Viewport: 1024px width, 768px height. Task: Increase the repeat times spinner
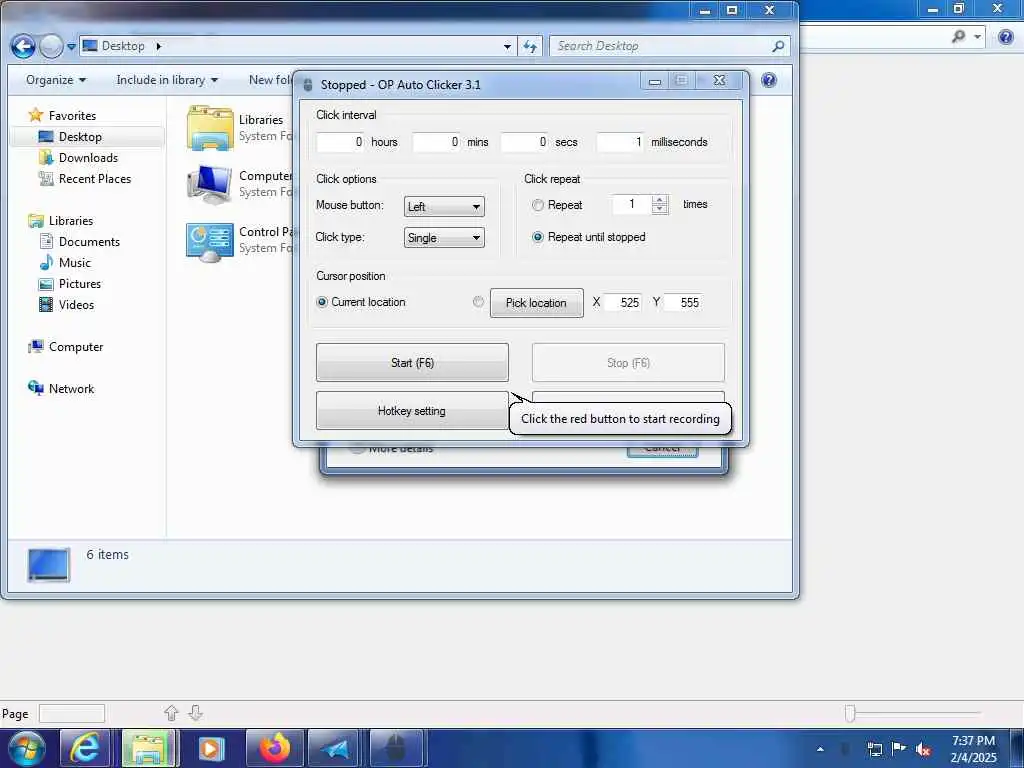660,200
